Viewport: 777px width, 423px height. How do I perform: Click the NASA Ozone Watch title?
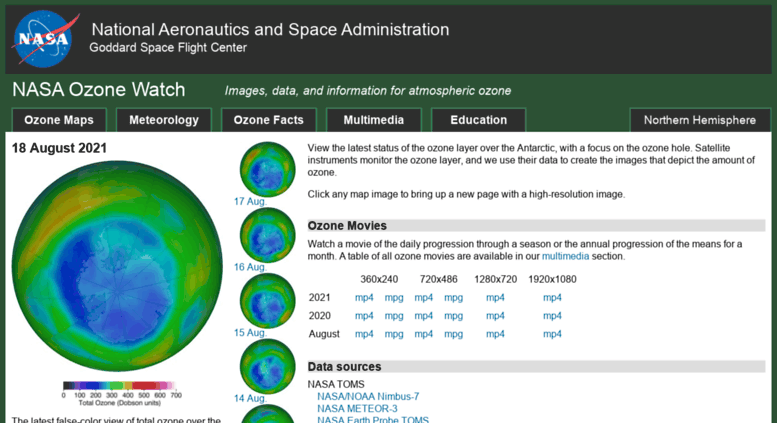tap(99, 90)
